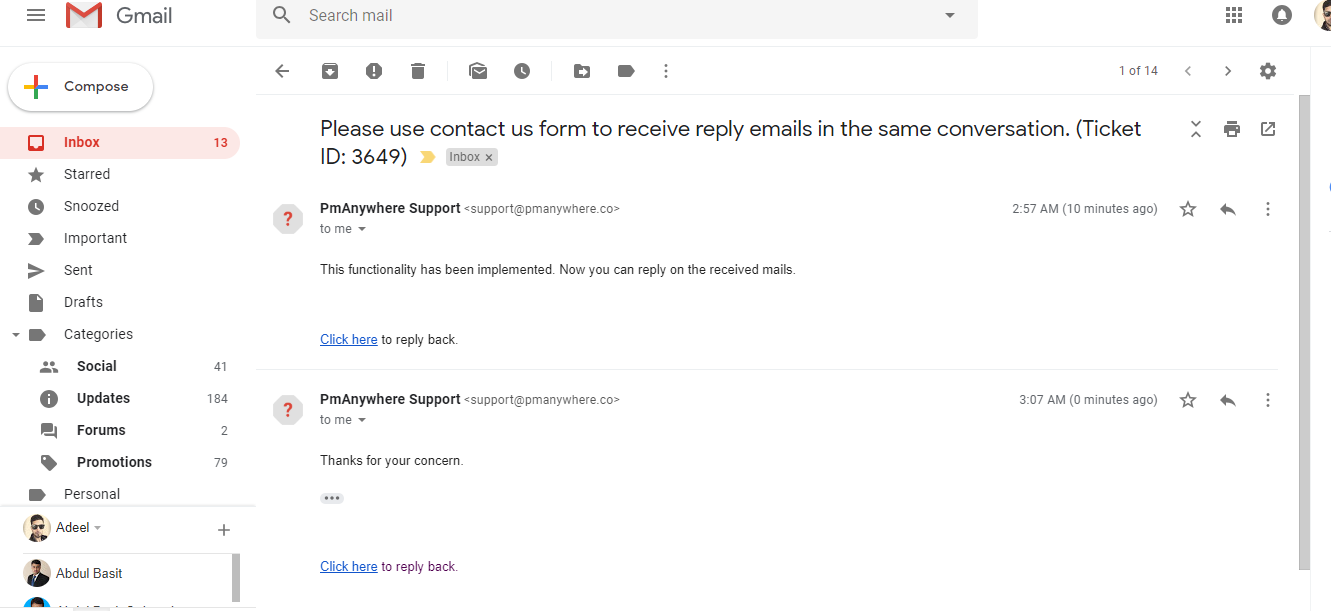Snooze this conversation

click(522, 71)
